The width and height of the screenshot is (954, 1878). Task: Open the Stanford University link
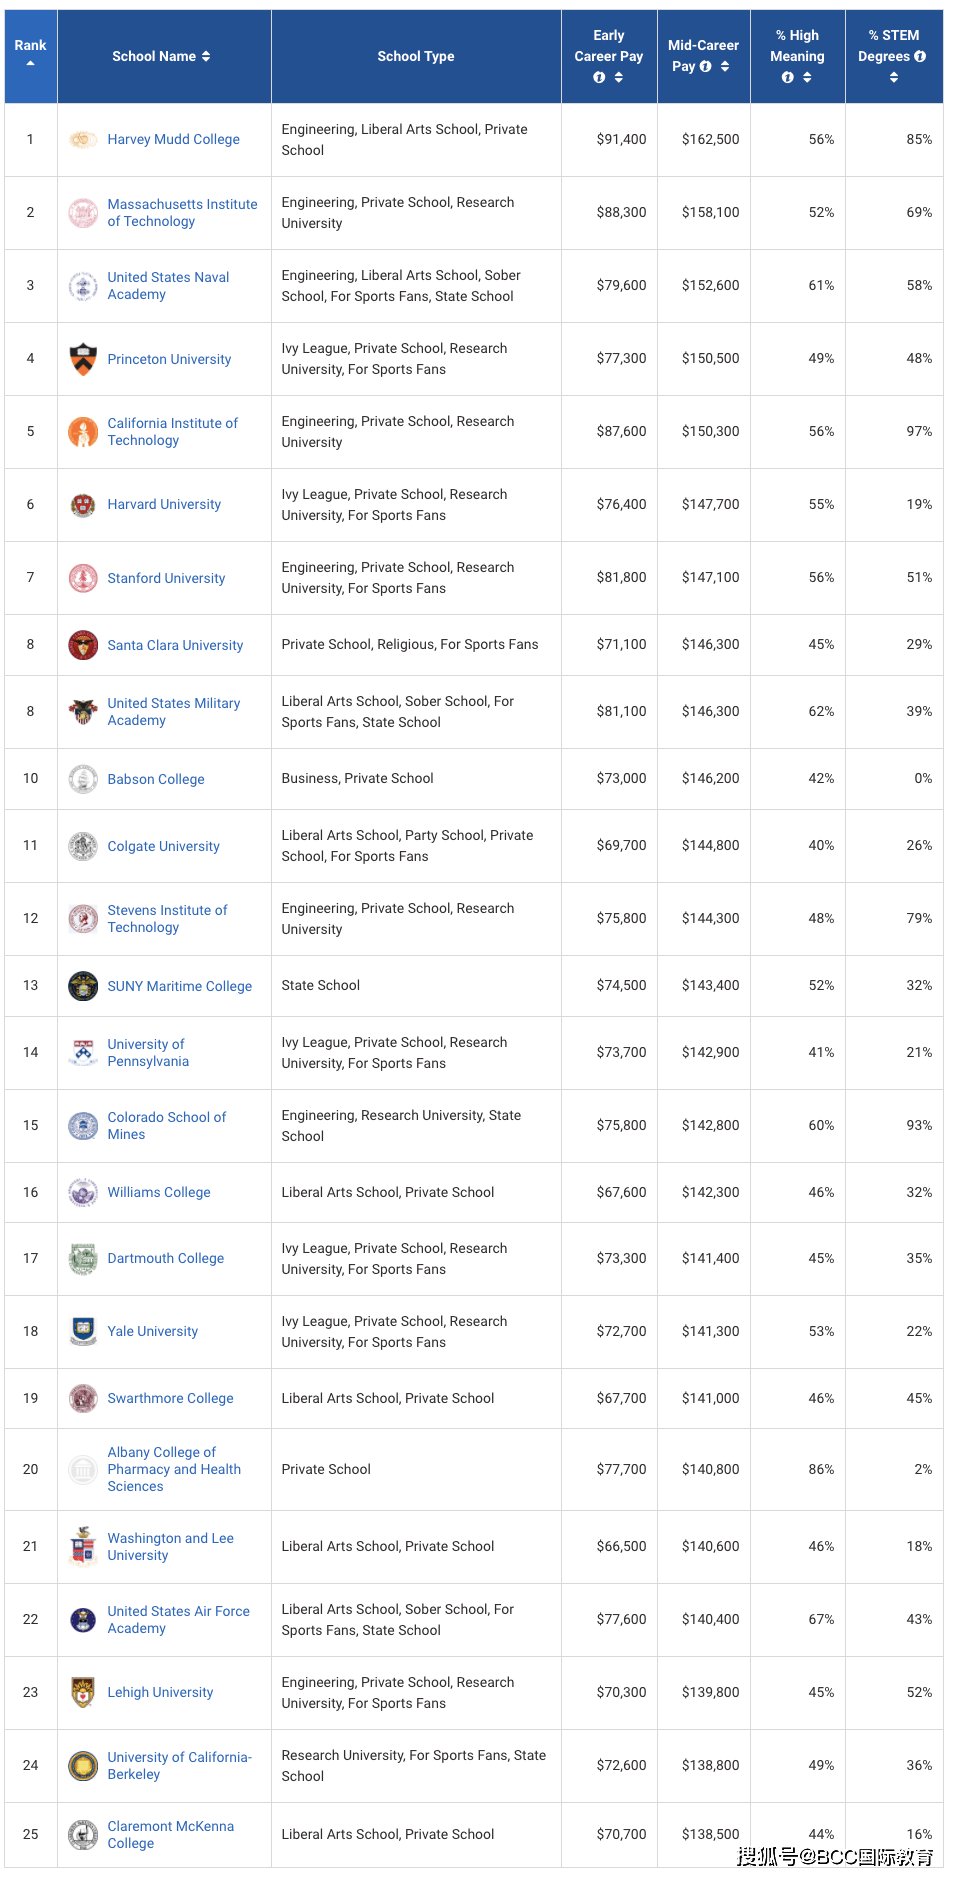[166, 578]
